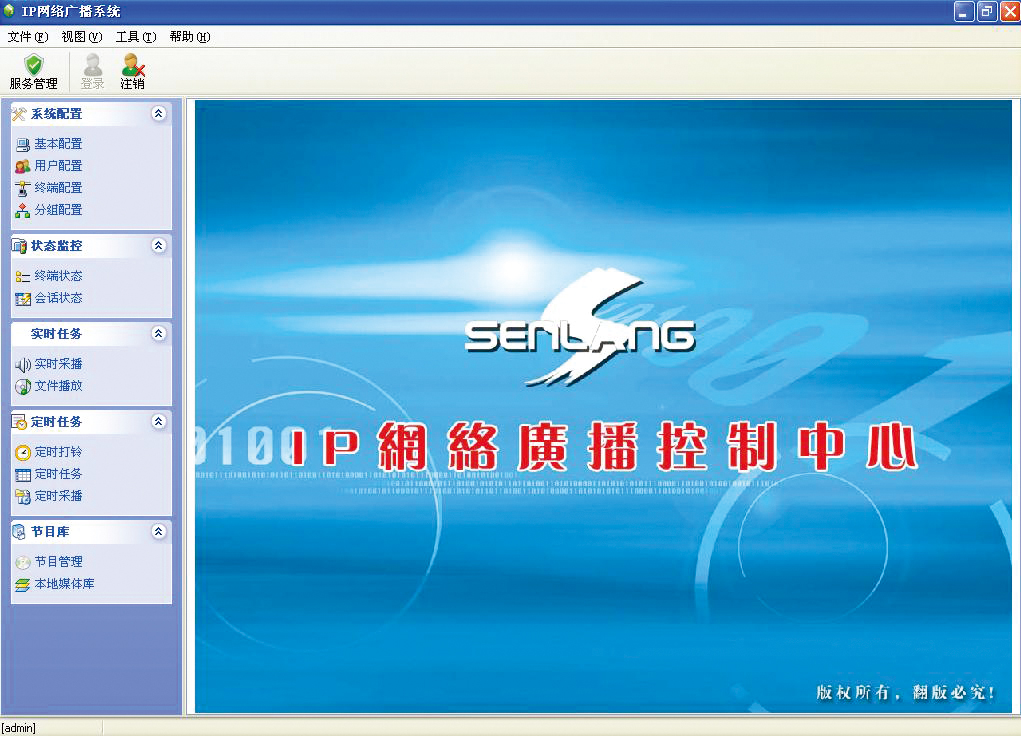Click the 分组配置 hierarchy icon
This screenshot has width=1021, height=736.
click(23, 210)
